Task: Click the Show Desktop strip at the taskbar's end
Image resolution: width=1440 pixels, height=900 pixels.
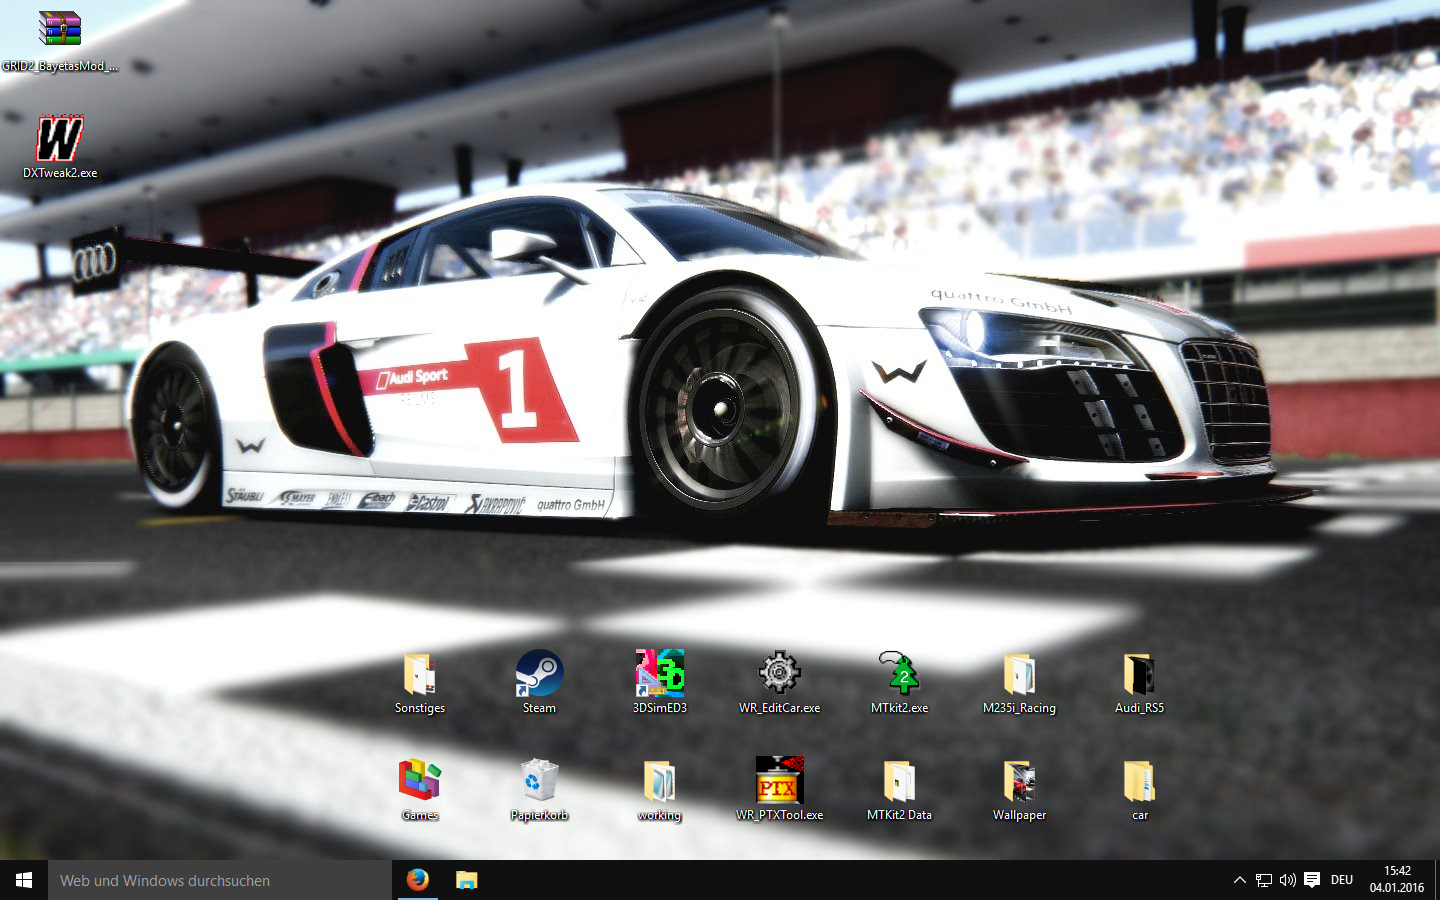Action: (x=1437, y=880)
